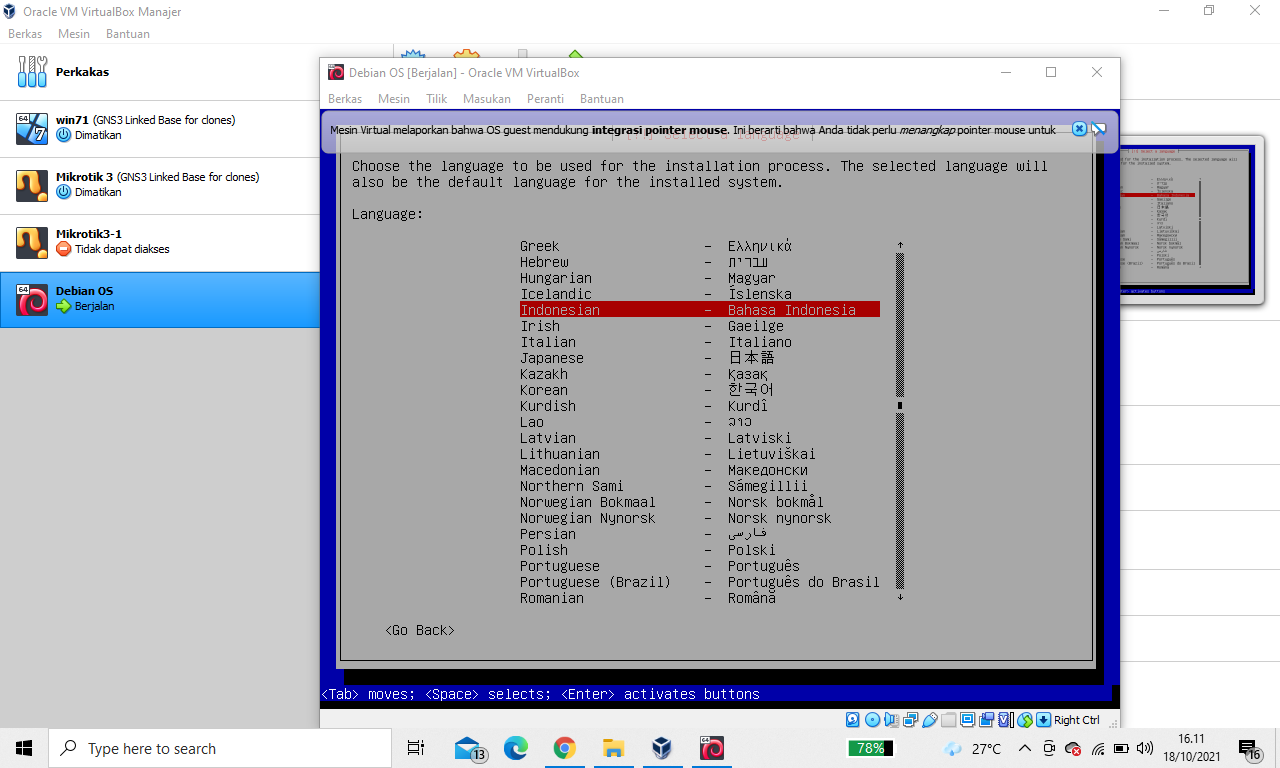Select Mikrotik3-1 inaccessible machine
The width and height of the screenshot is (1280, 768).
(x=160, y=243)
